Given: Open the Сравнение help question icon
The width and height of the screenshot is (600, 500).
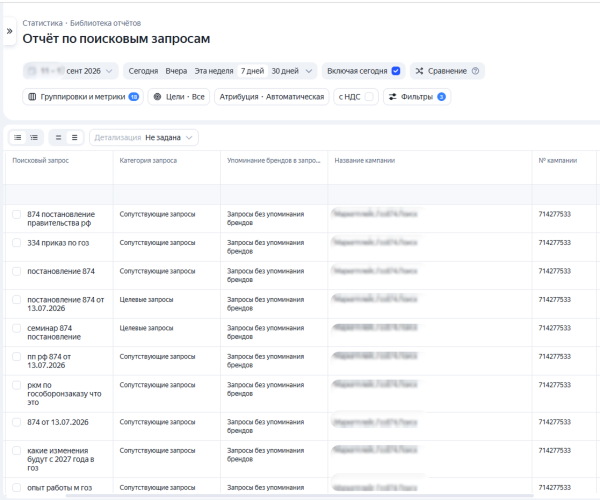Looking at the screenshot, I should [475, 71].
